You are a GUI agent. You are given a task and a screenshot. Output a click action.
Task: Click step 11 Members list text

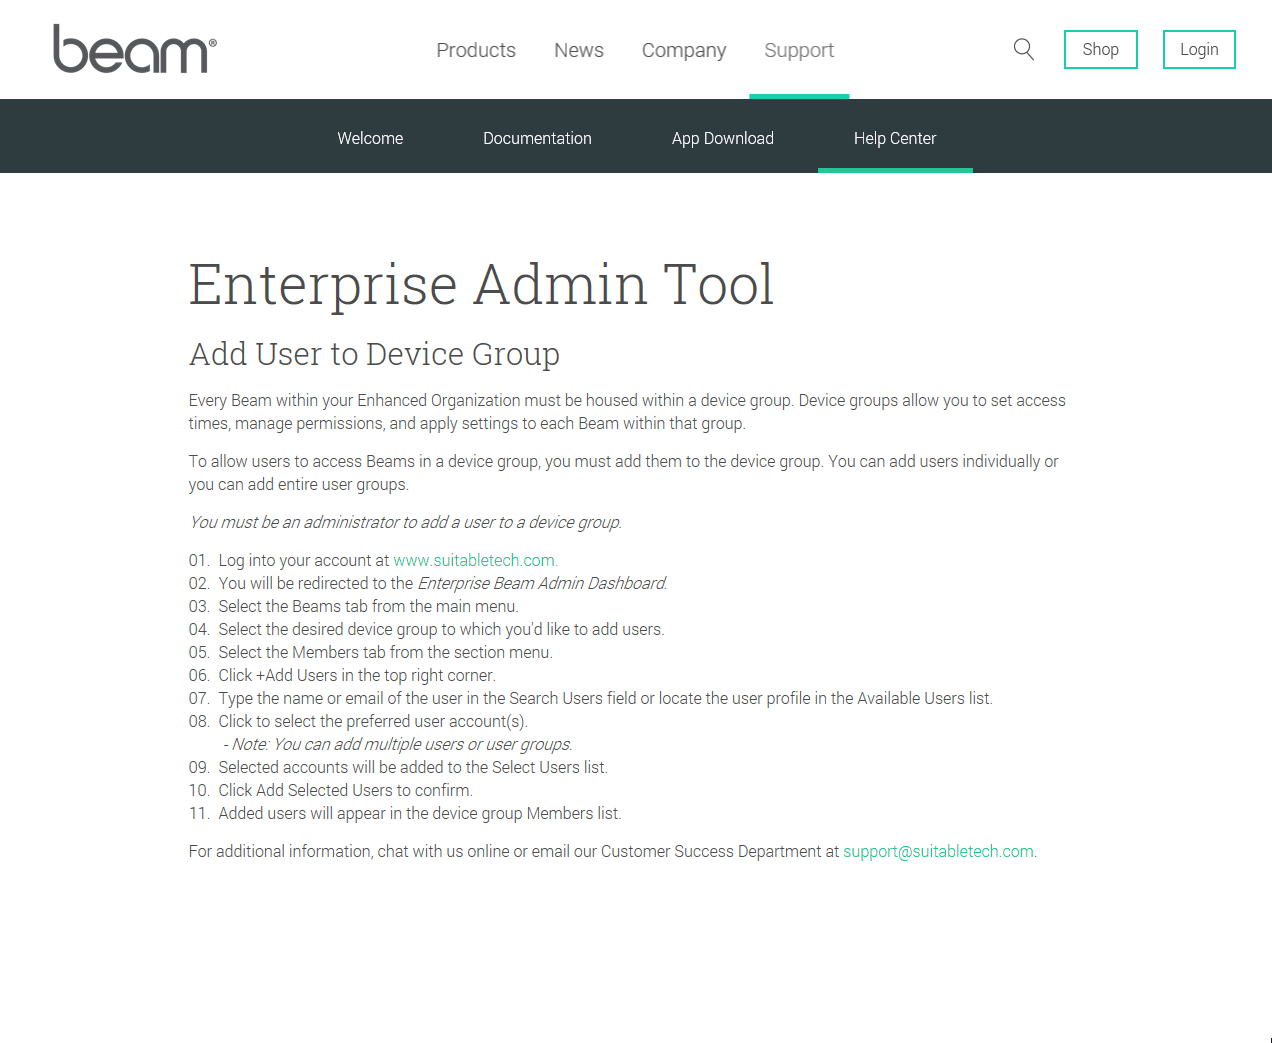click(405, 813)
